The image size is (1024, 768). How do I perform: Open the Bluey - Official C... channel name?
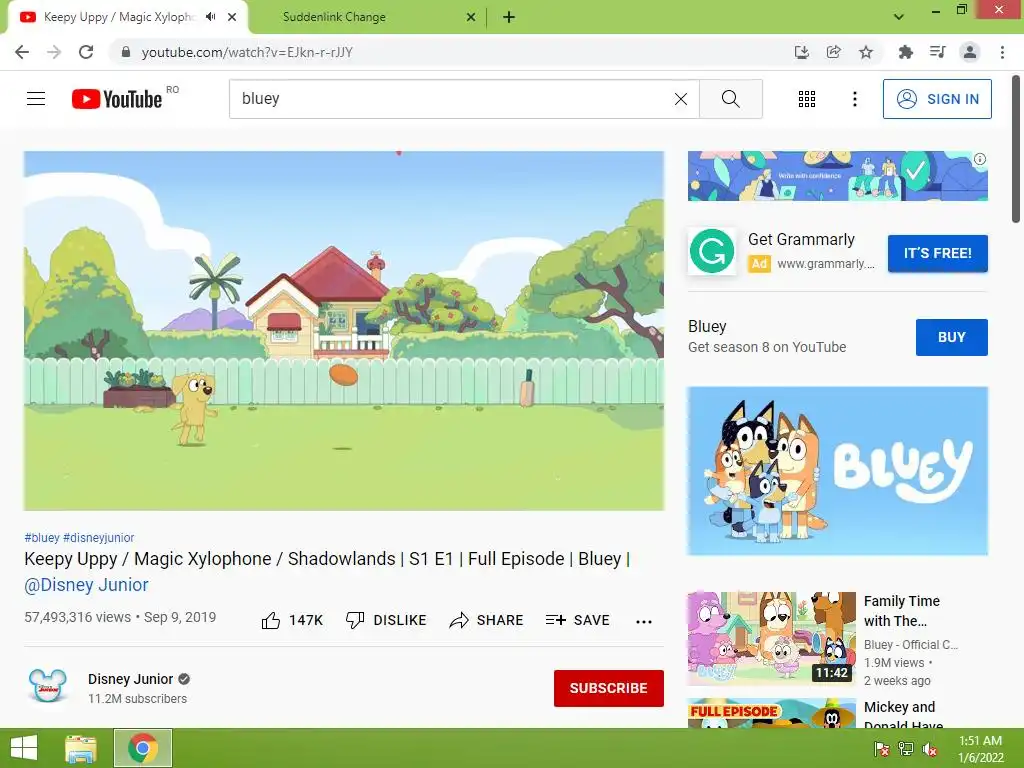coord(911,645)
